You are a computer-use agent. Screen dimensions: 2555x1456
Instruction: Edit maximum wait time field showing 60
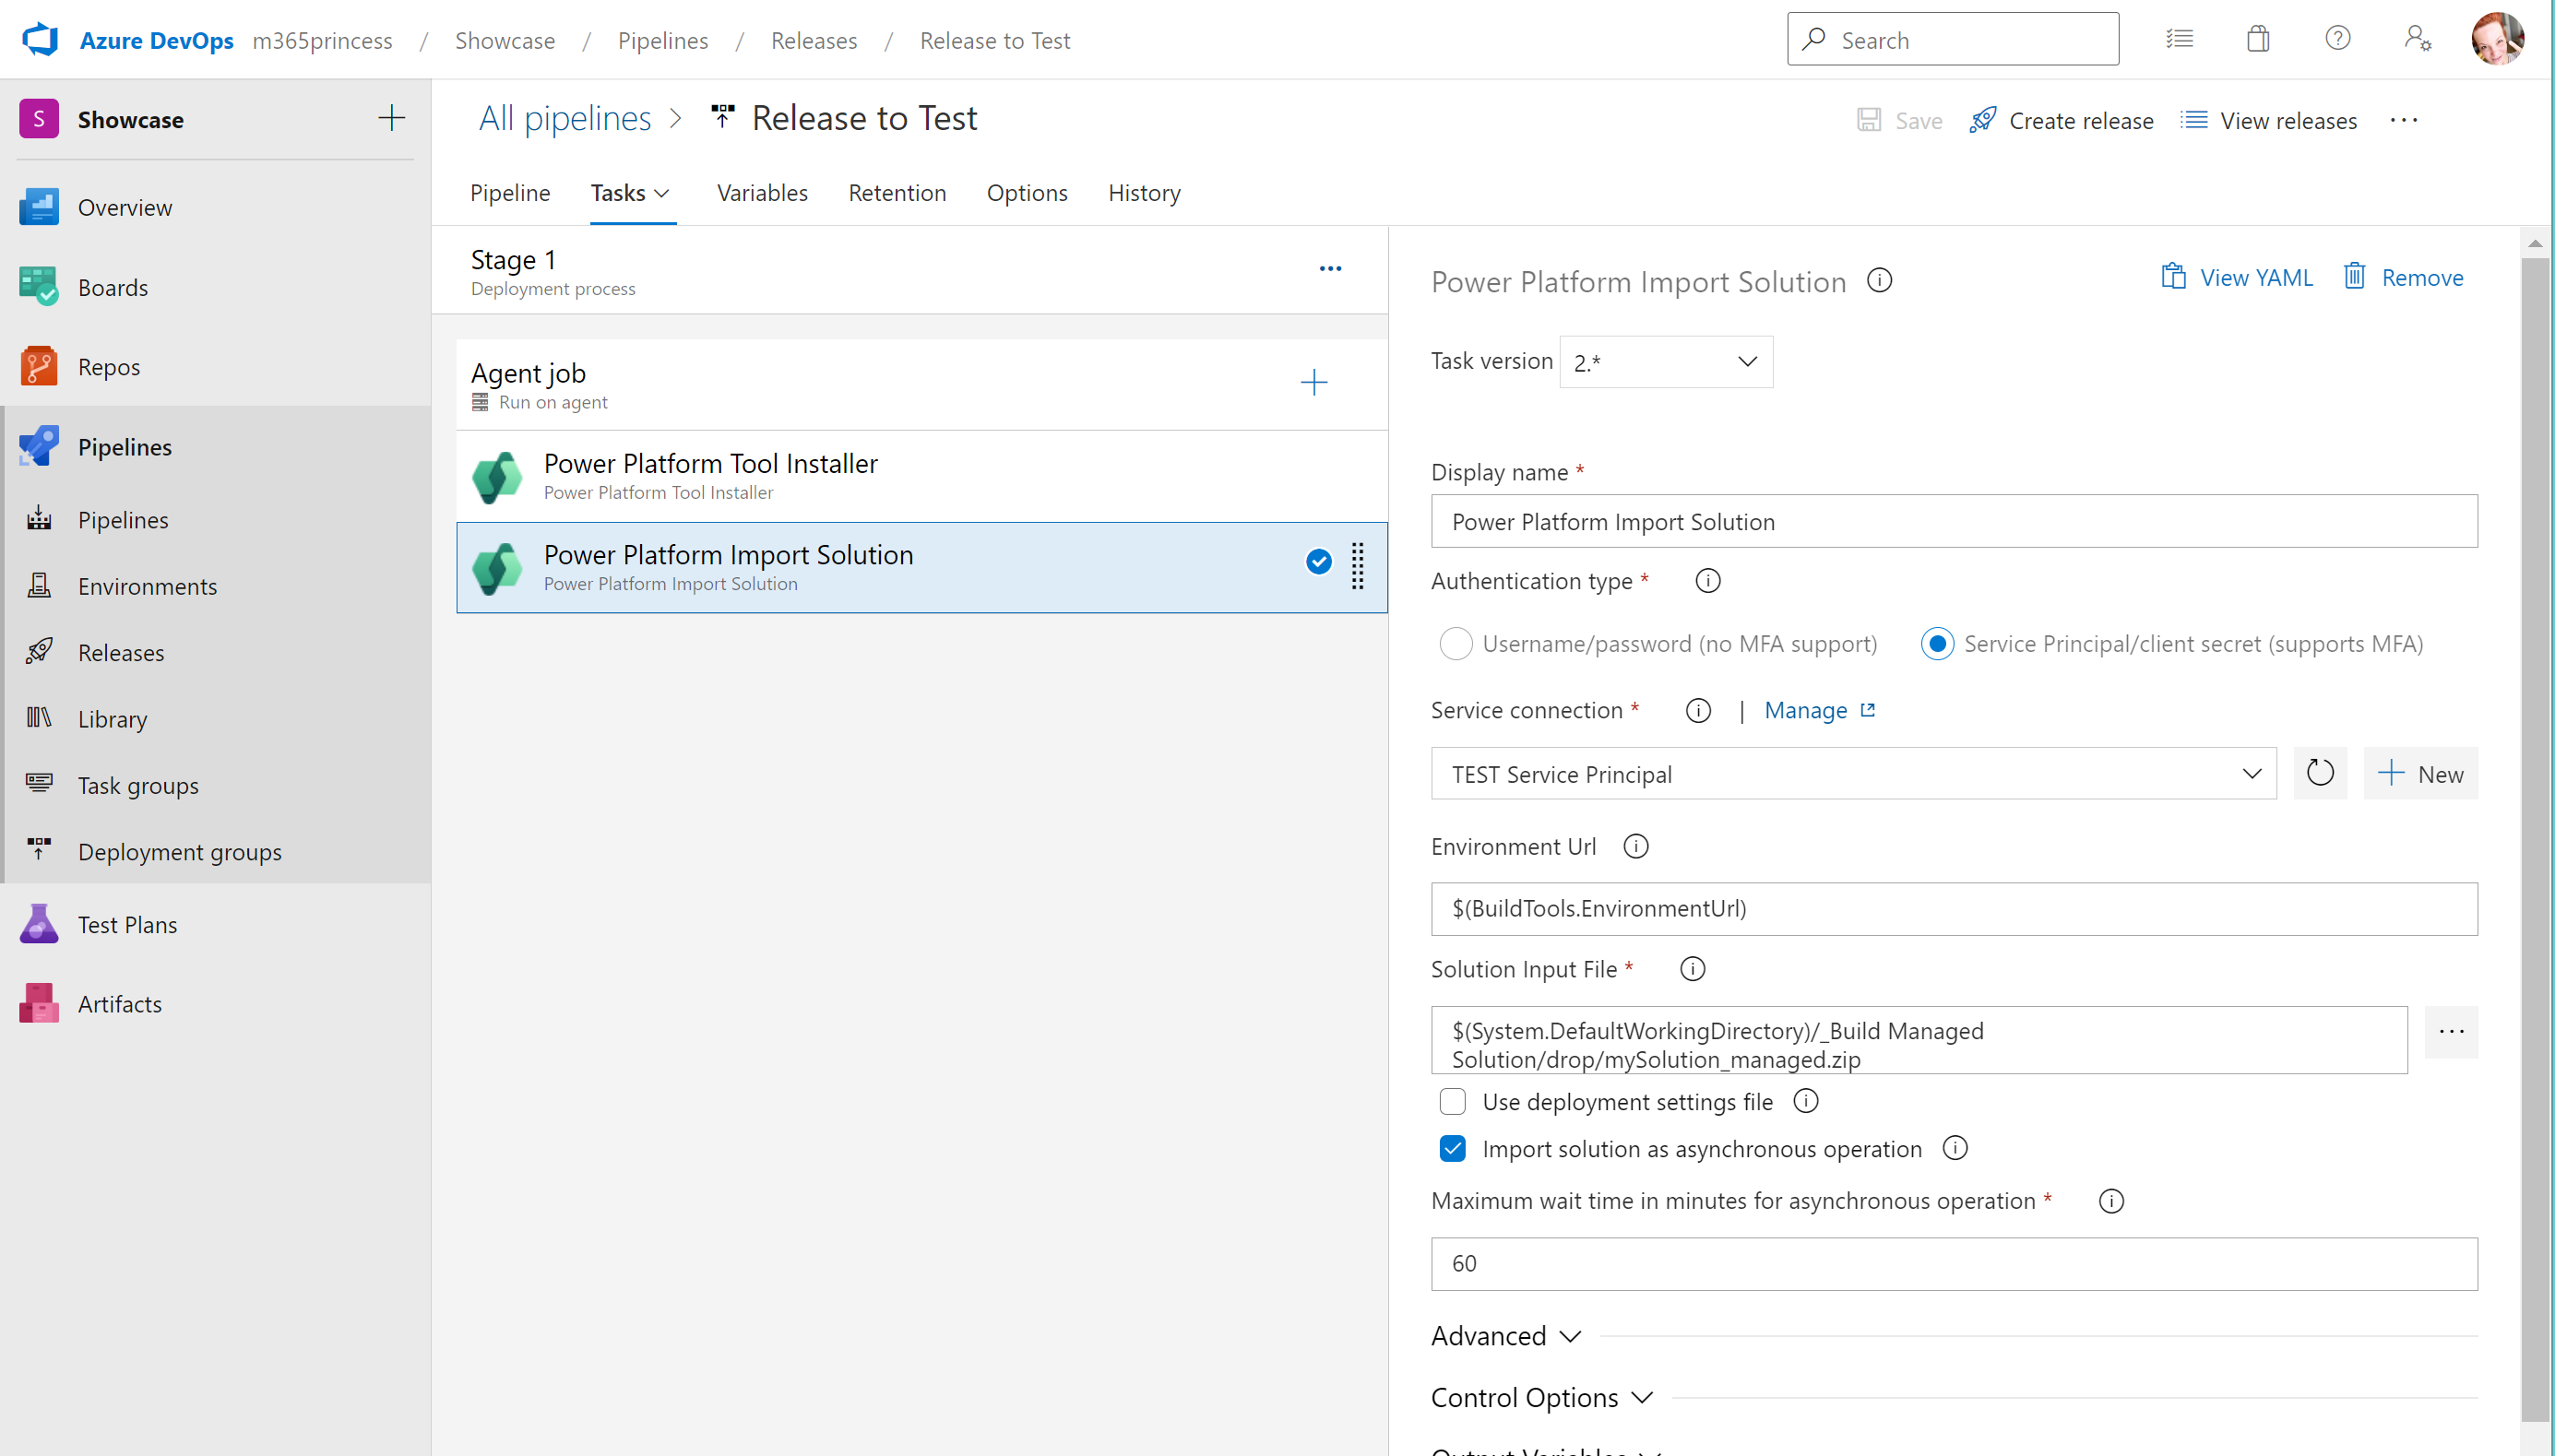tap(1954, 1264)
